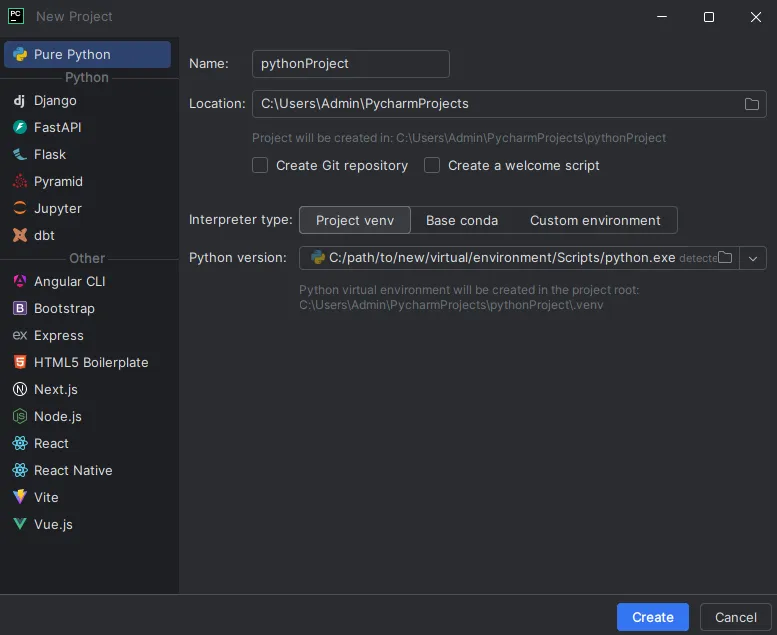Choose the FastAPI project icon

pos(19,128)
